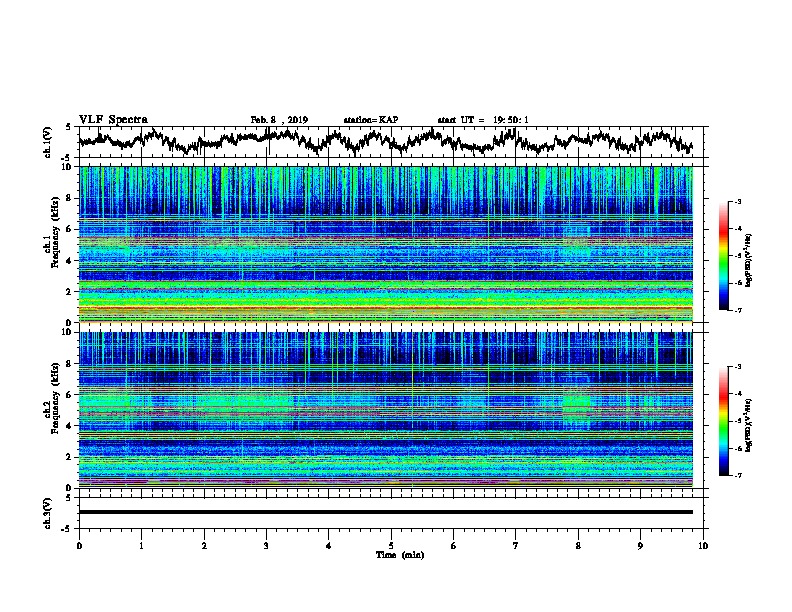Viewport: 792px width, 612px height.
Task: Click the ch.2 spectrogram color scale bar
Action: pyautogui.click(x=723, y=421)
